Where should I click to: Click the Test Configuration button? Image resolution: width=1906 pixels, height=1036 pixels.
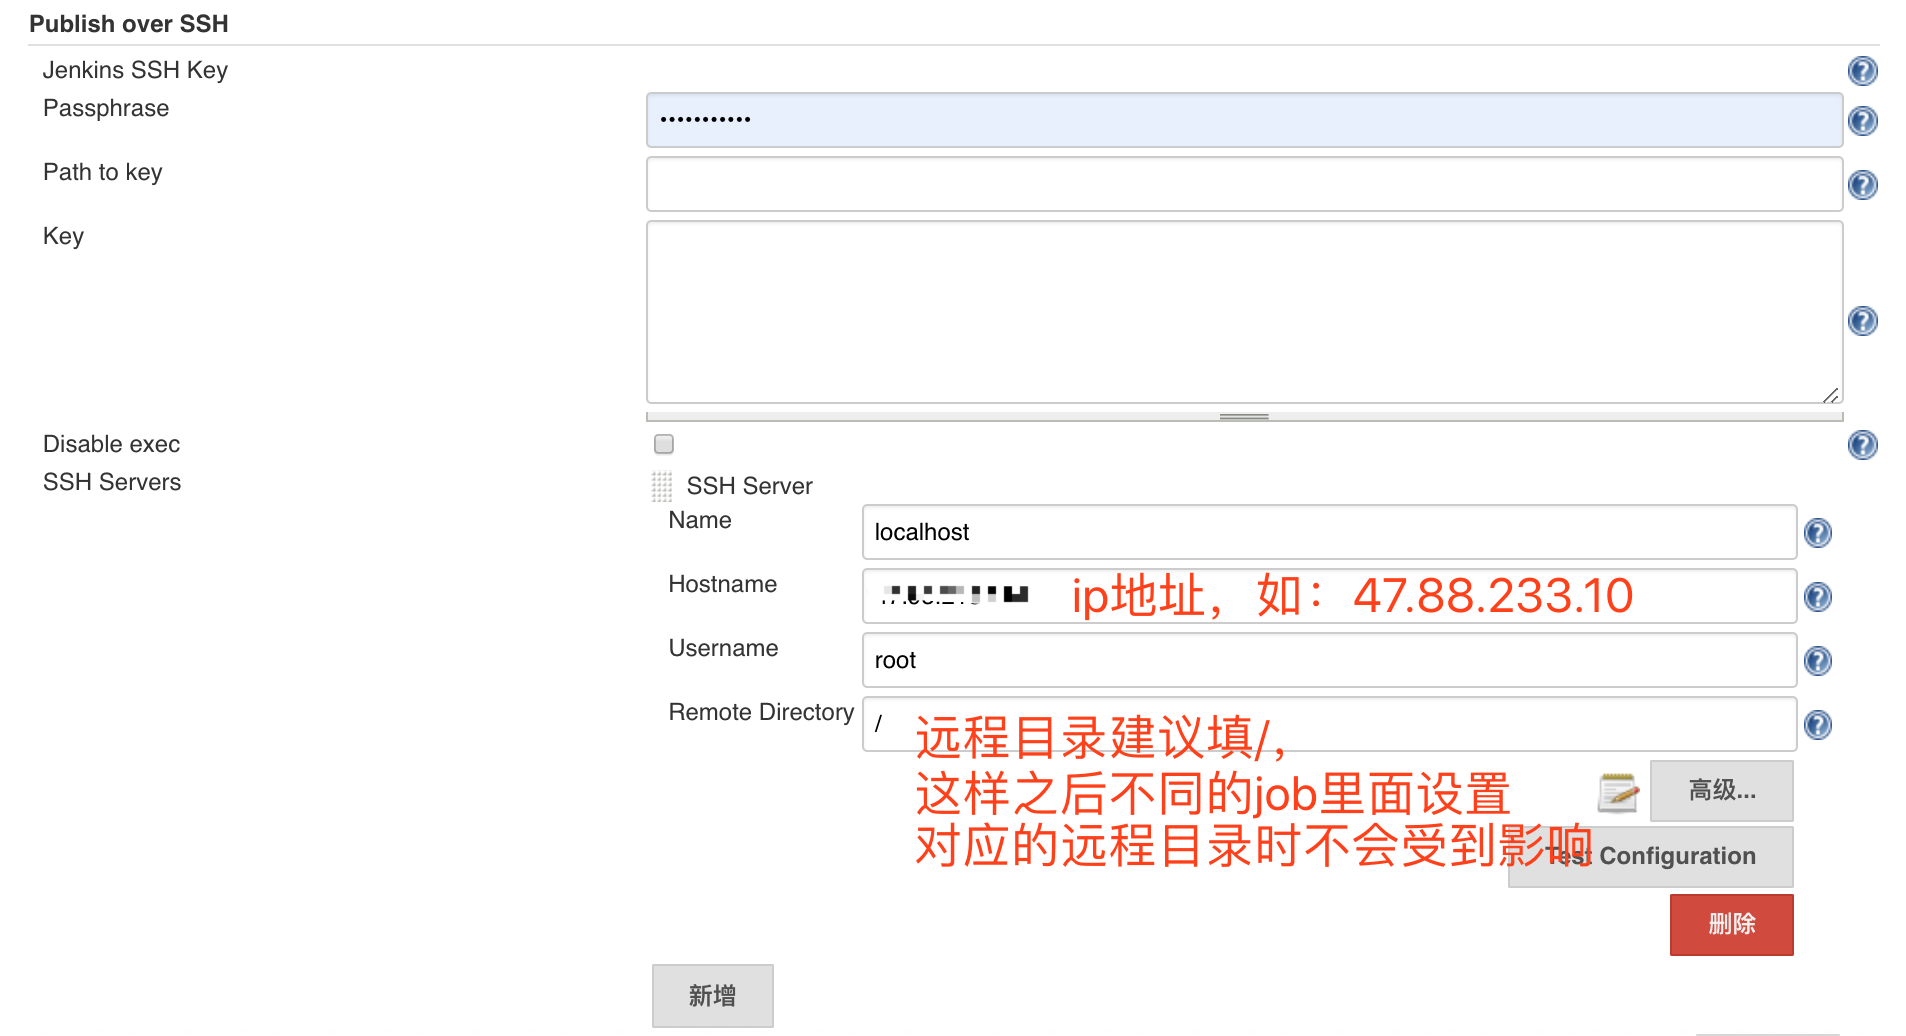1650,856
